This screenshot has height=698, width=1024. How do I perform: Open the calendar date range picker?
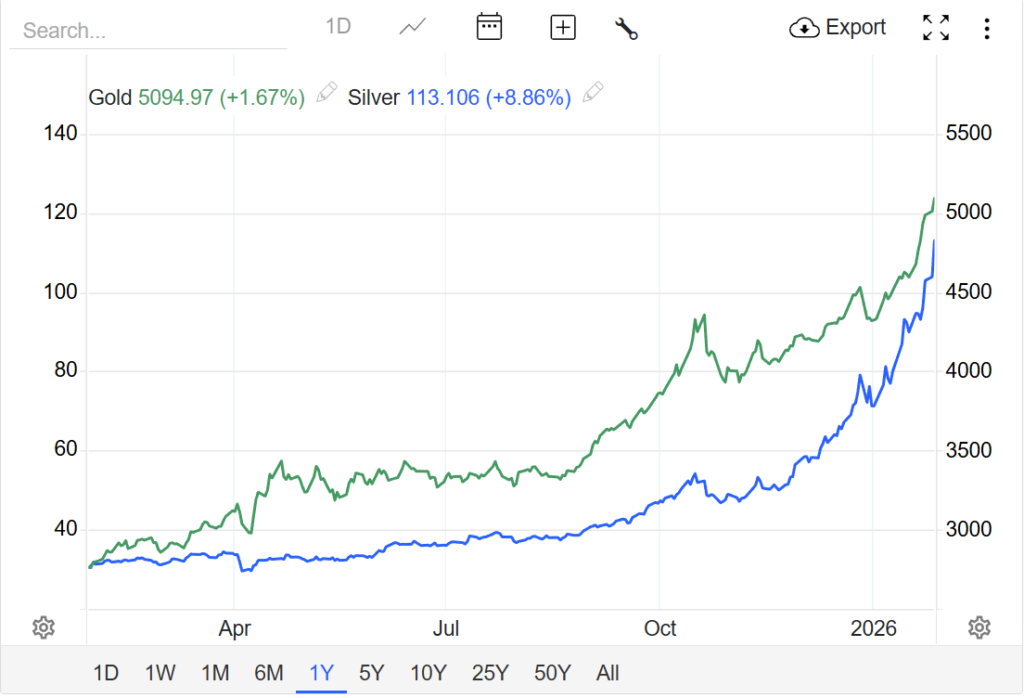coord(489,28)
